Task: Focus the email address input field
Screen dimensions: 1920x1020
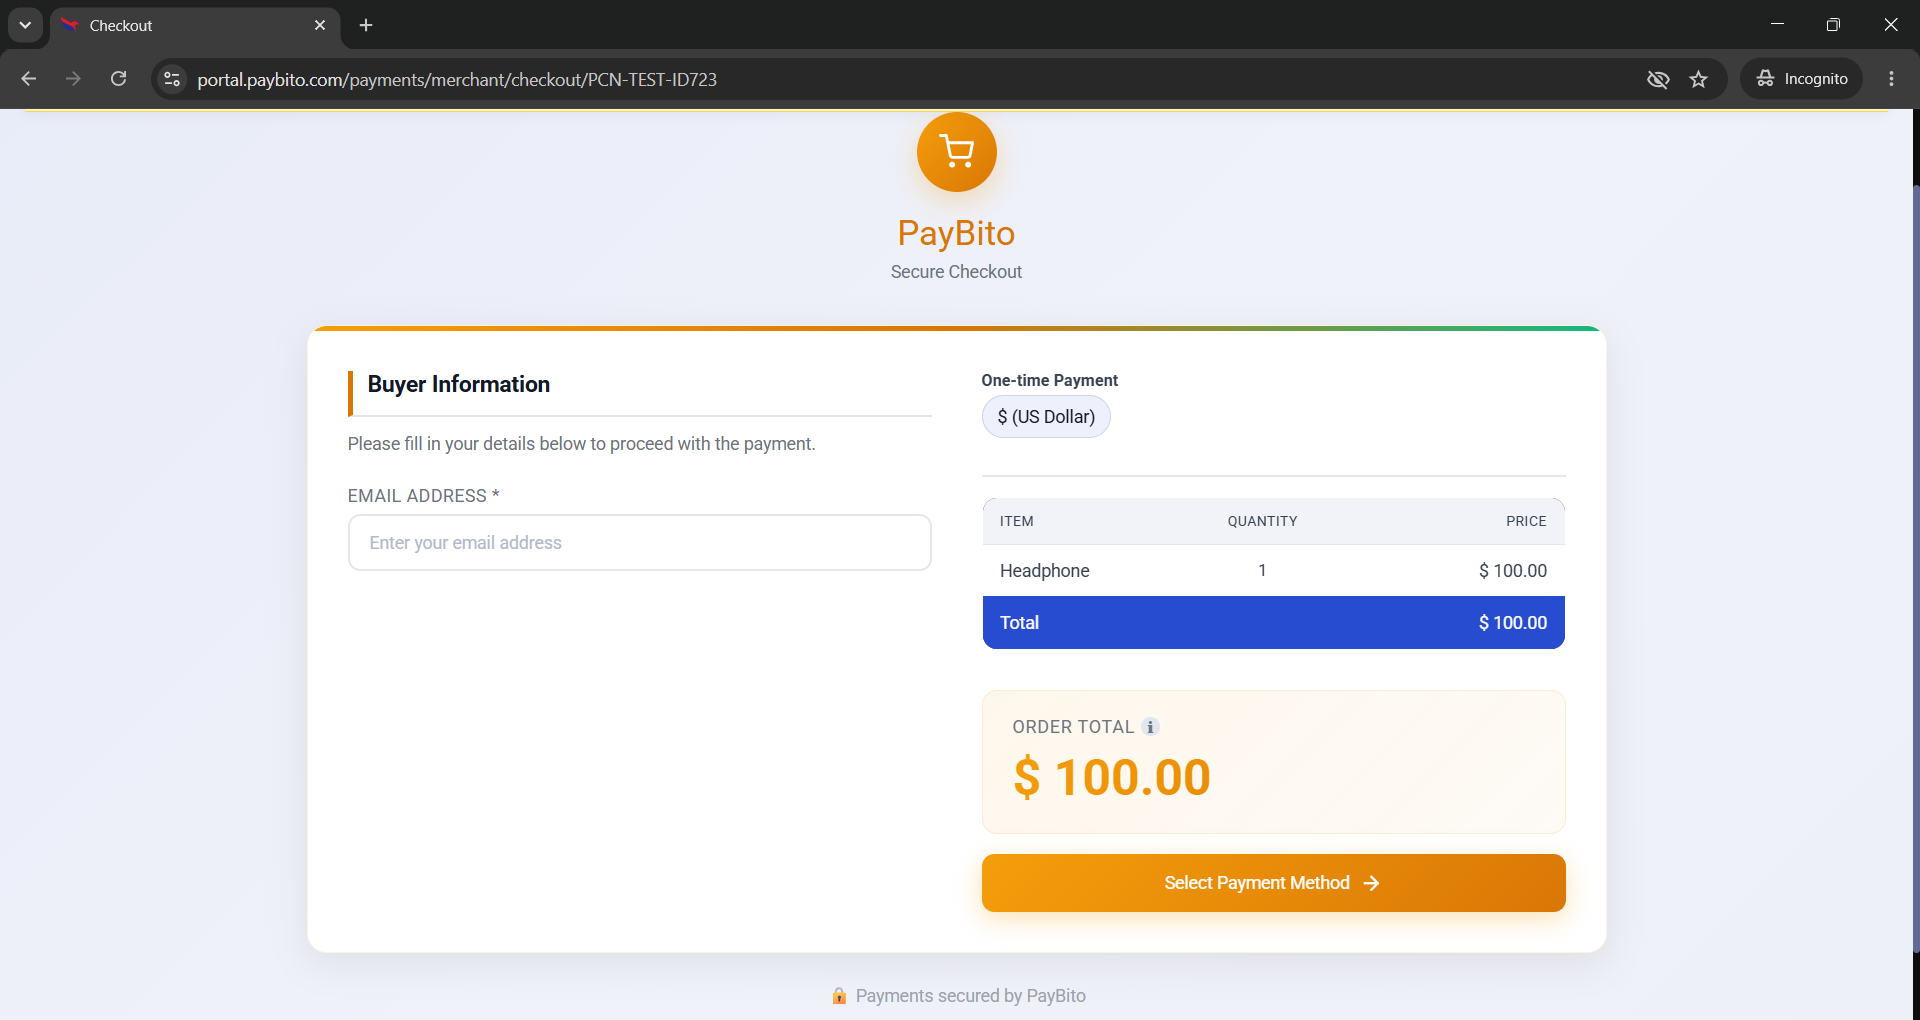Action: pyautogui.click(x=639, y=542)
